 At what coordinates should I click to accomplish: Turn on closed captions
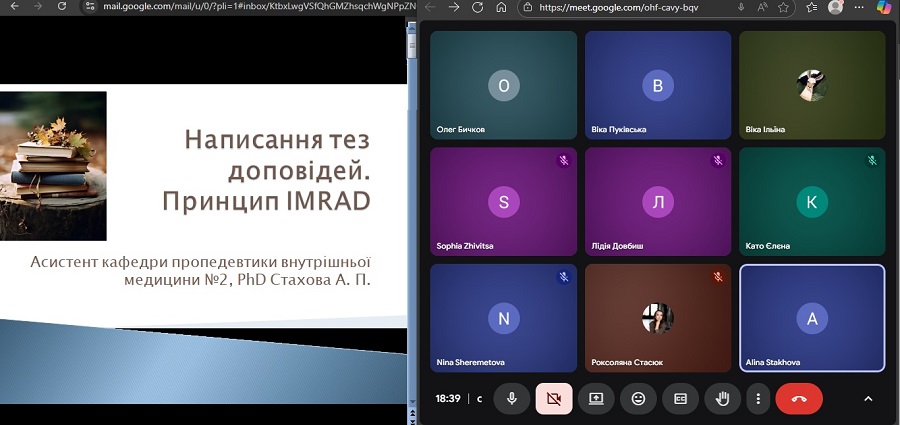click(680, 398)
